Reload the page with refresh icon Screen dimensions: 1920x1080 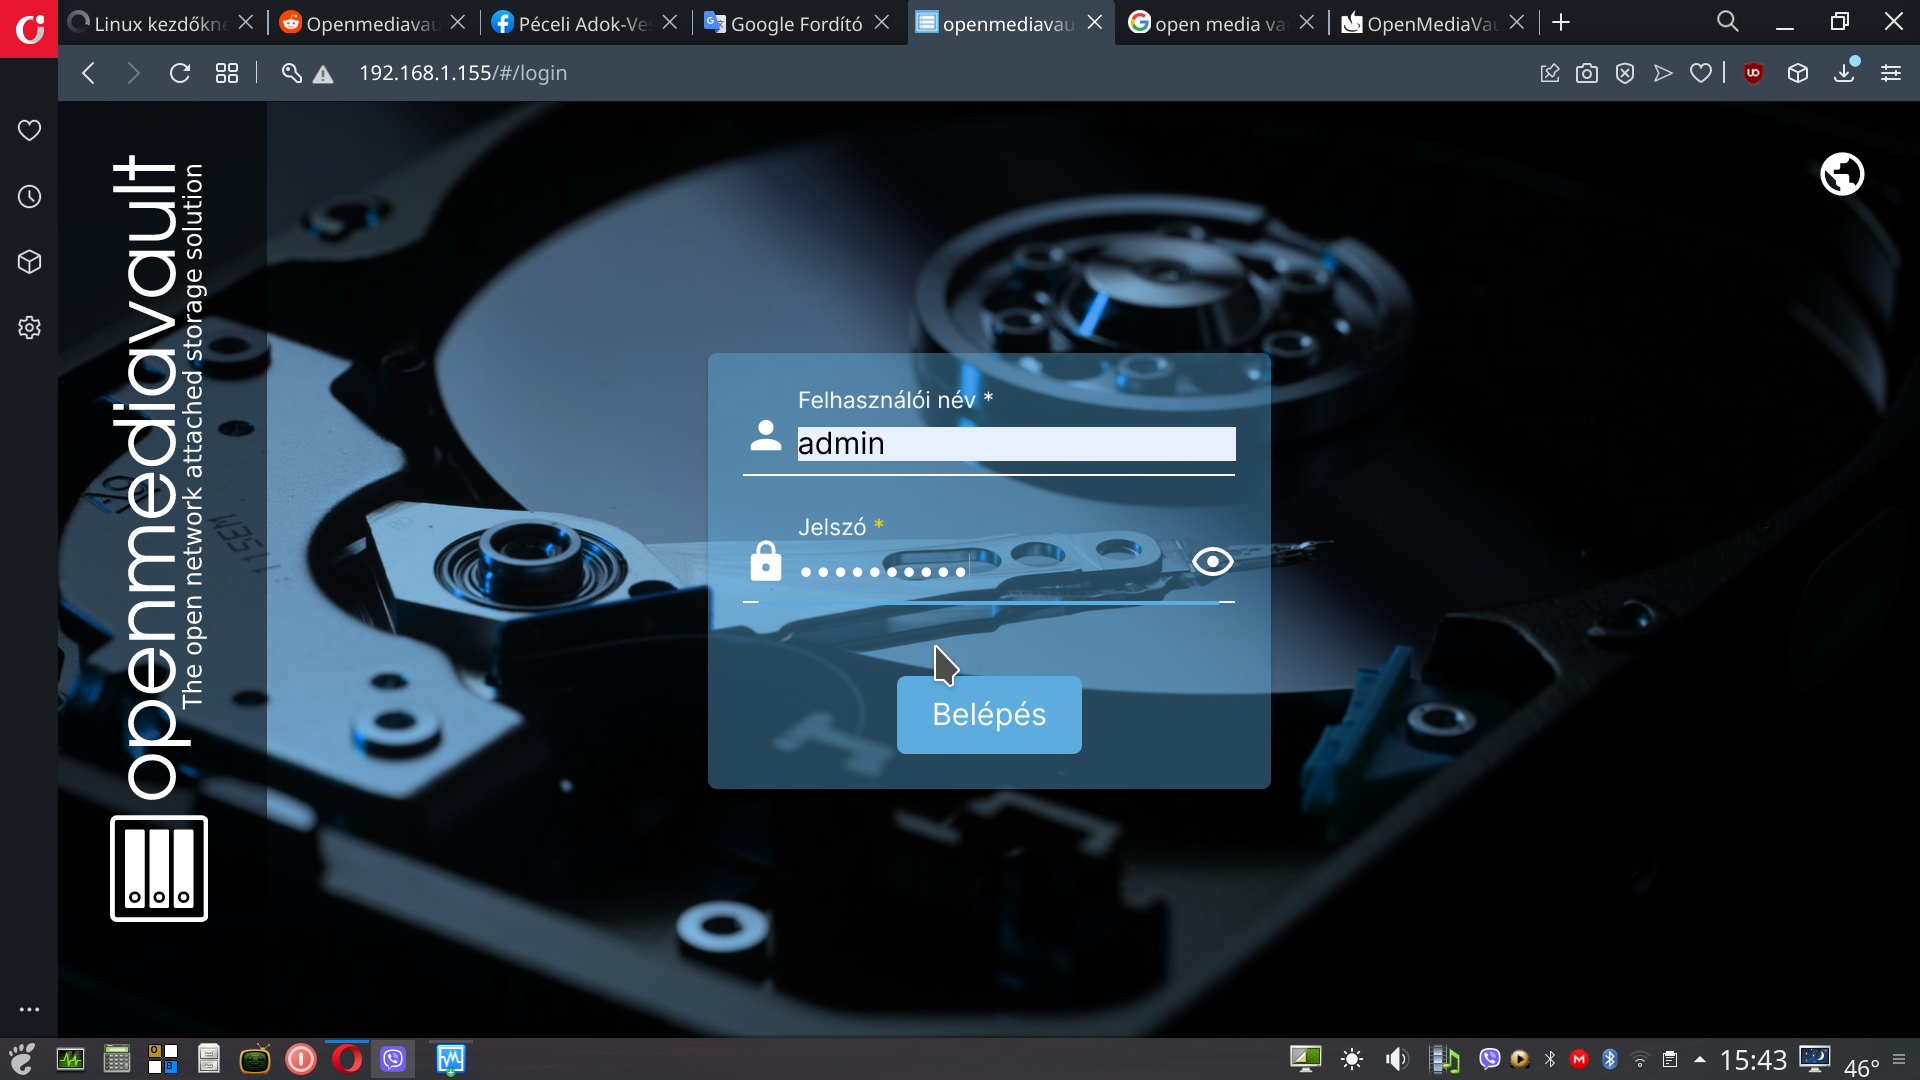tap(180, 73)
